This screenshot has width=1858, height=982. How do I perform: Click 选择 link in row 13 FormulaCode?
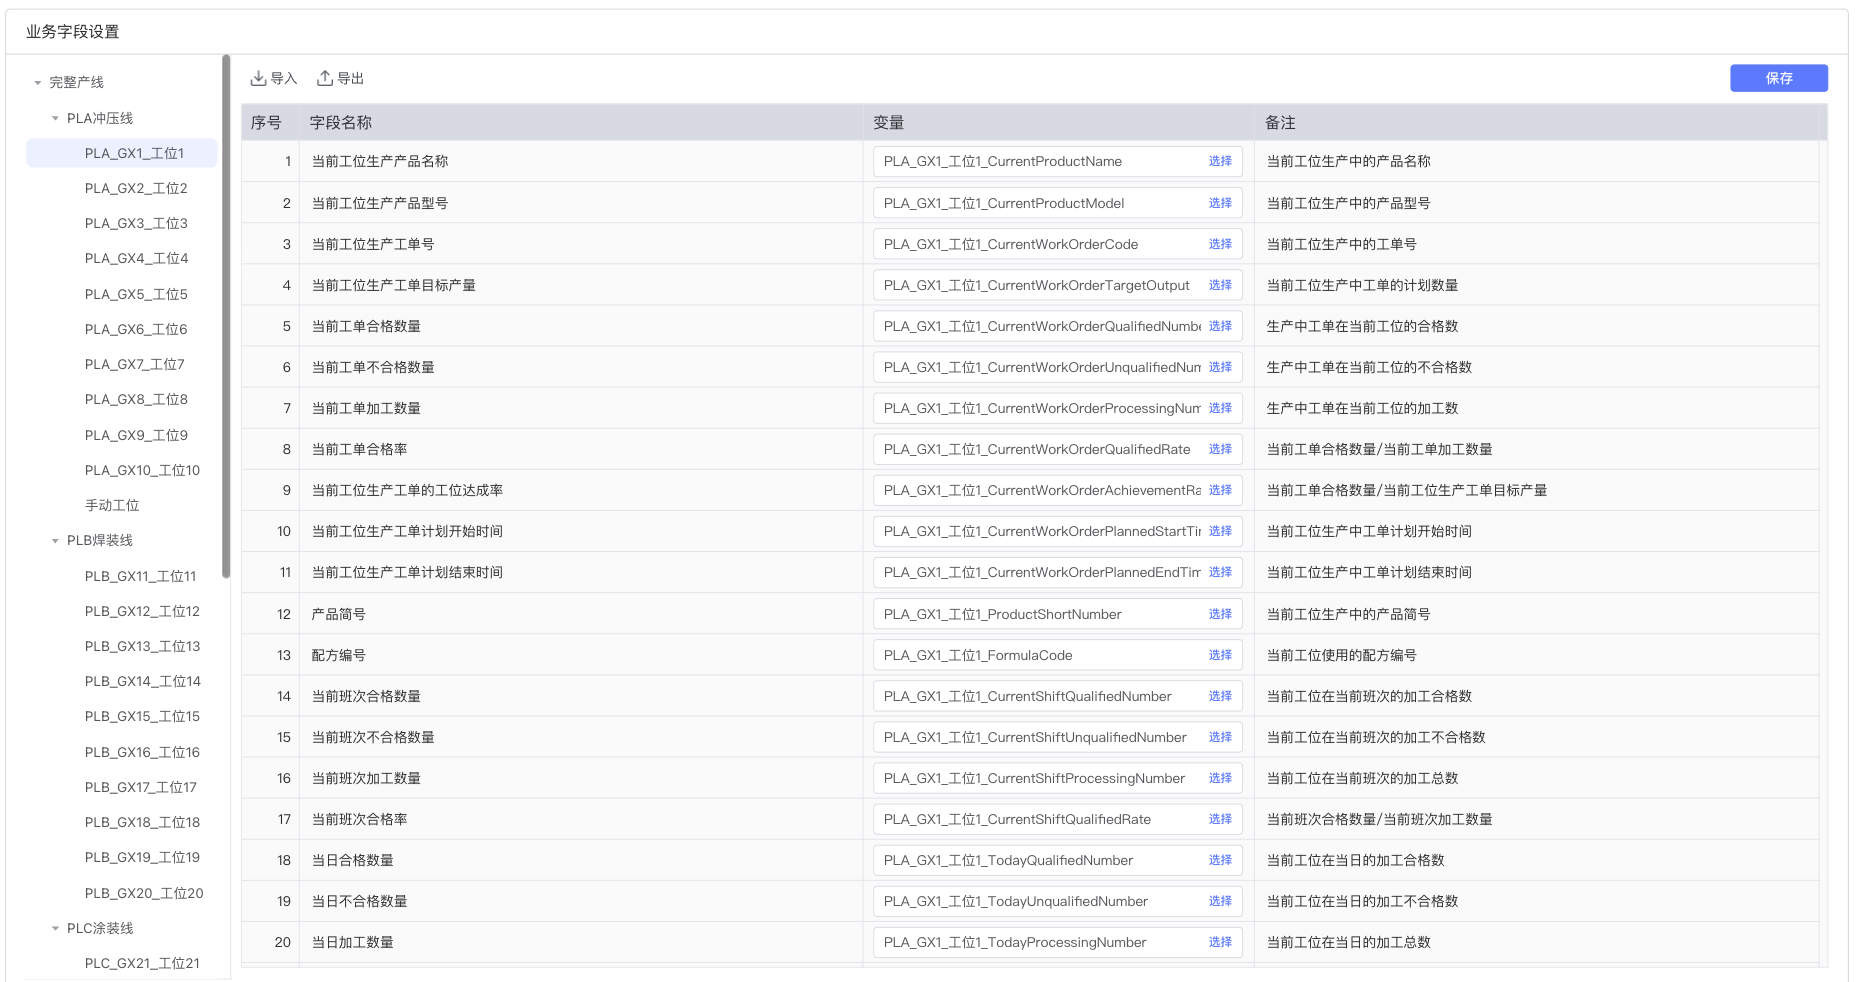pos(1220,655)
